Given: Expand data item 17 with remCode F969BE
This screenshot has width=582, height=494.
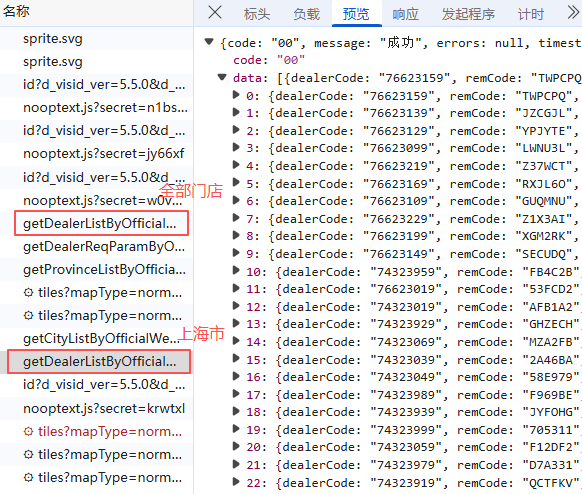Looking at the screenshot, I should pyautogui.click(x=236, y=393).
